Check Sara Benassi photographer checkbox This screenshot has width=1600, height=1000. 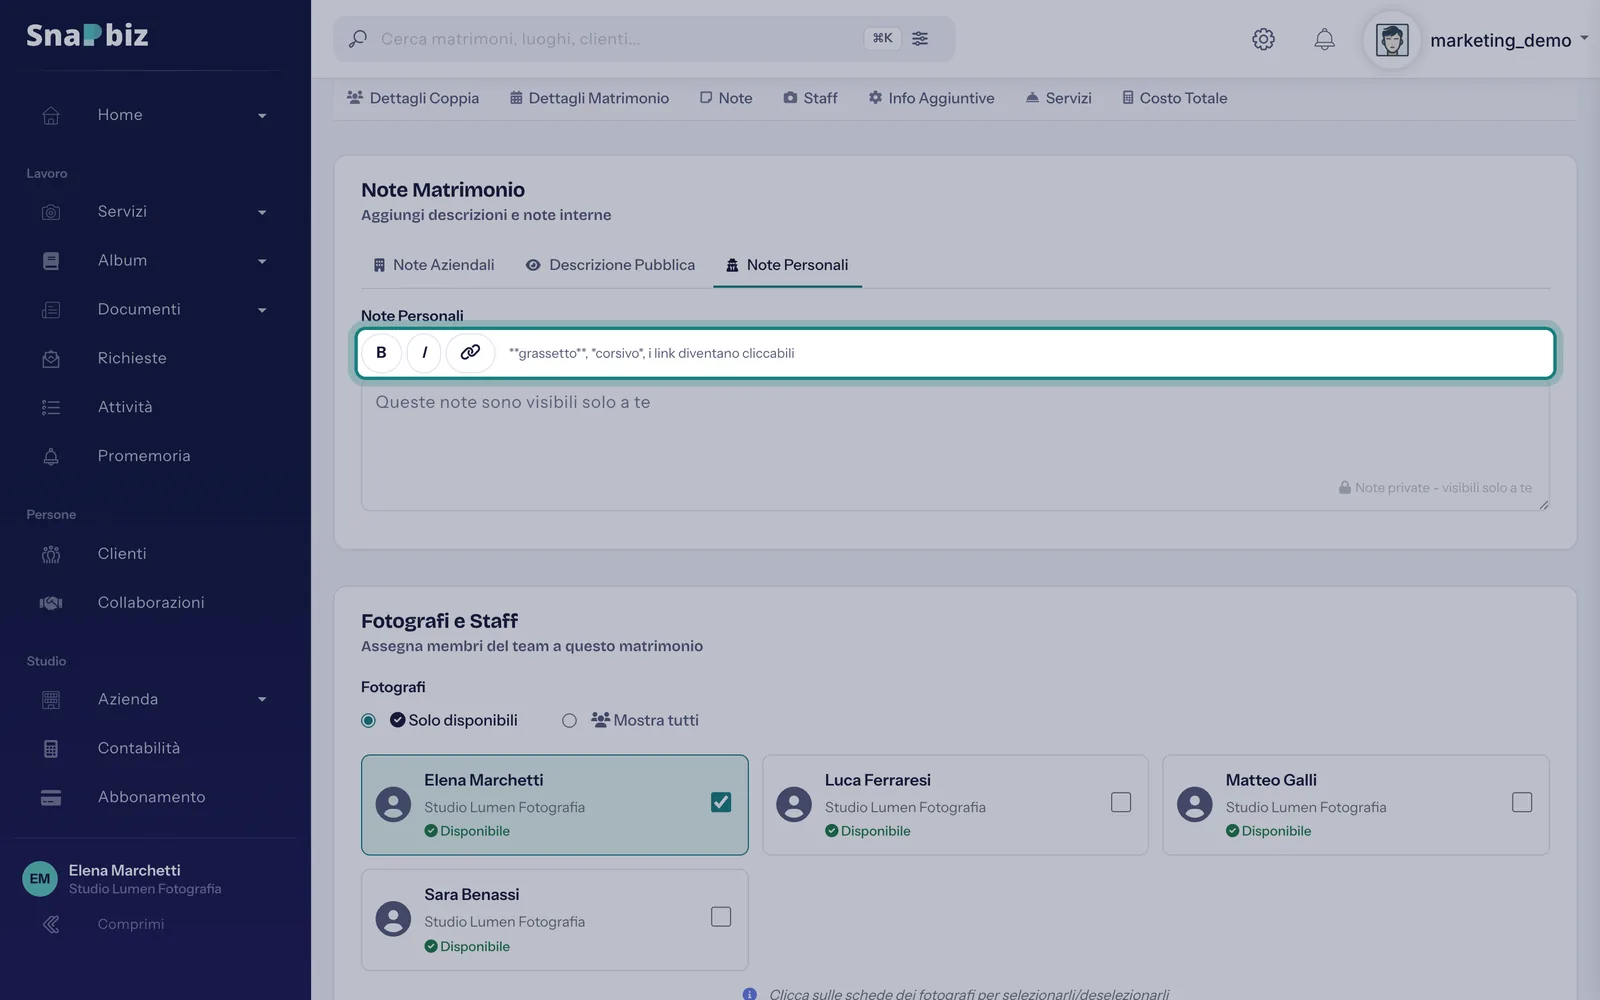[721, 917]
